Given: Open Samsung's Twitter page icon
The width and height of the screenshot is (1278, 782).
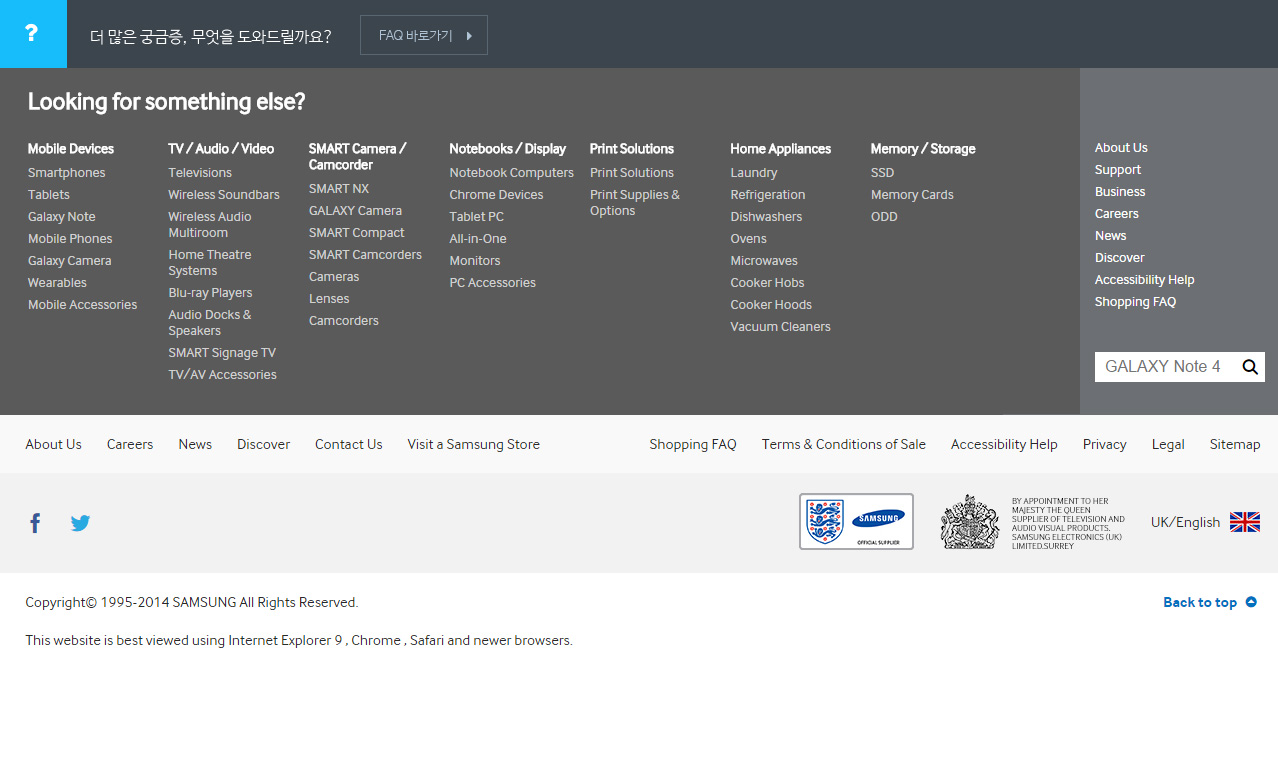Looking at the screenshot, I should point(81,523).
